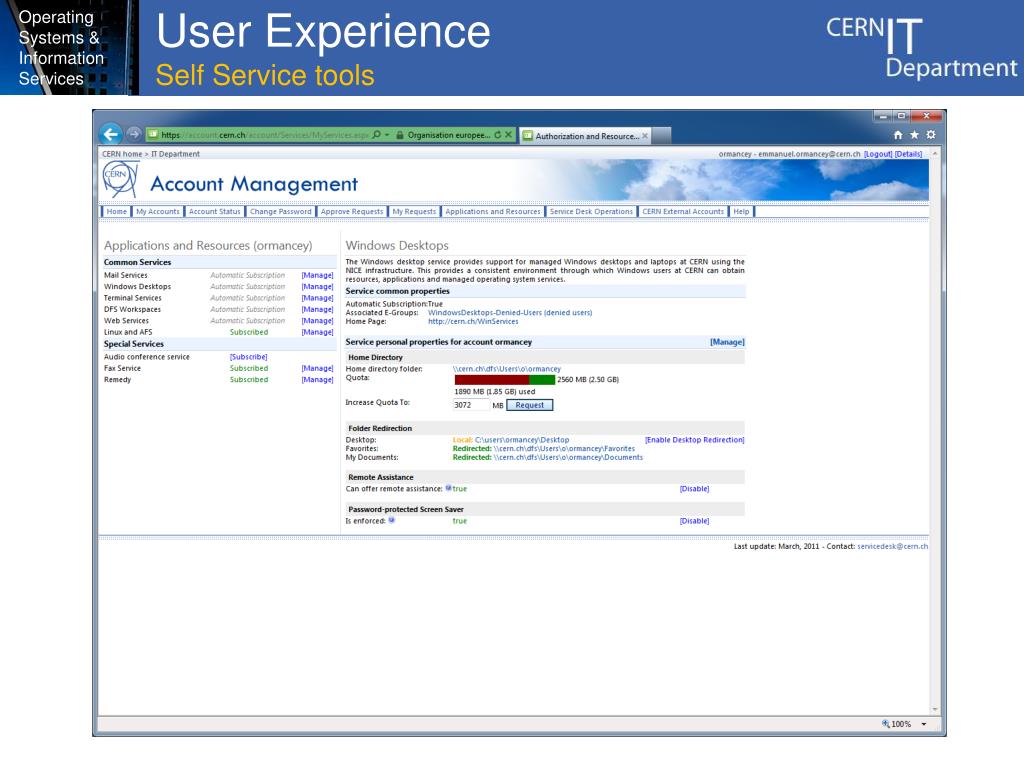Open the Favorites star icon
The height and width of the screenshot is (768, 1024).
coord(914,135)
